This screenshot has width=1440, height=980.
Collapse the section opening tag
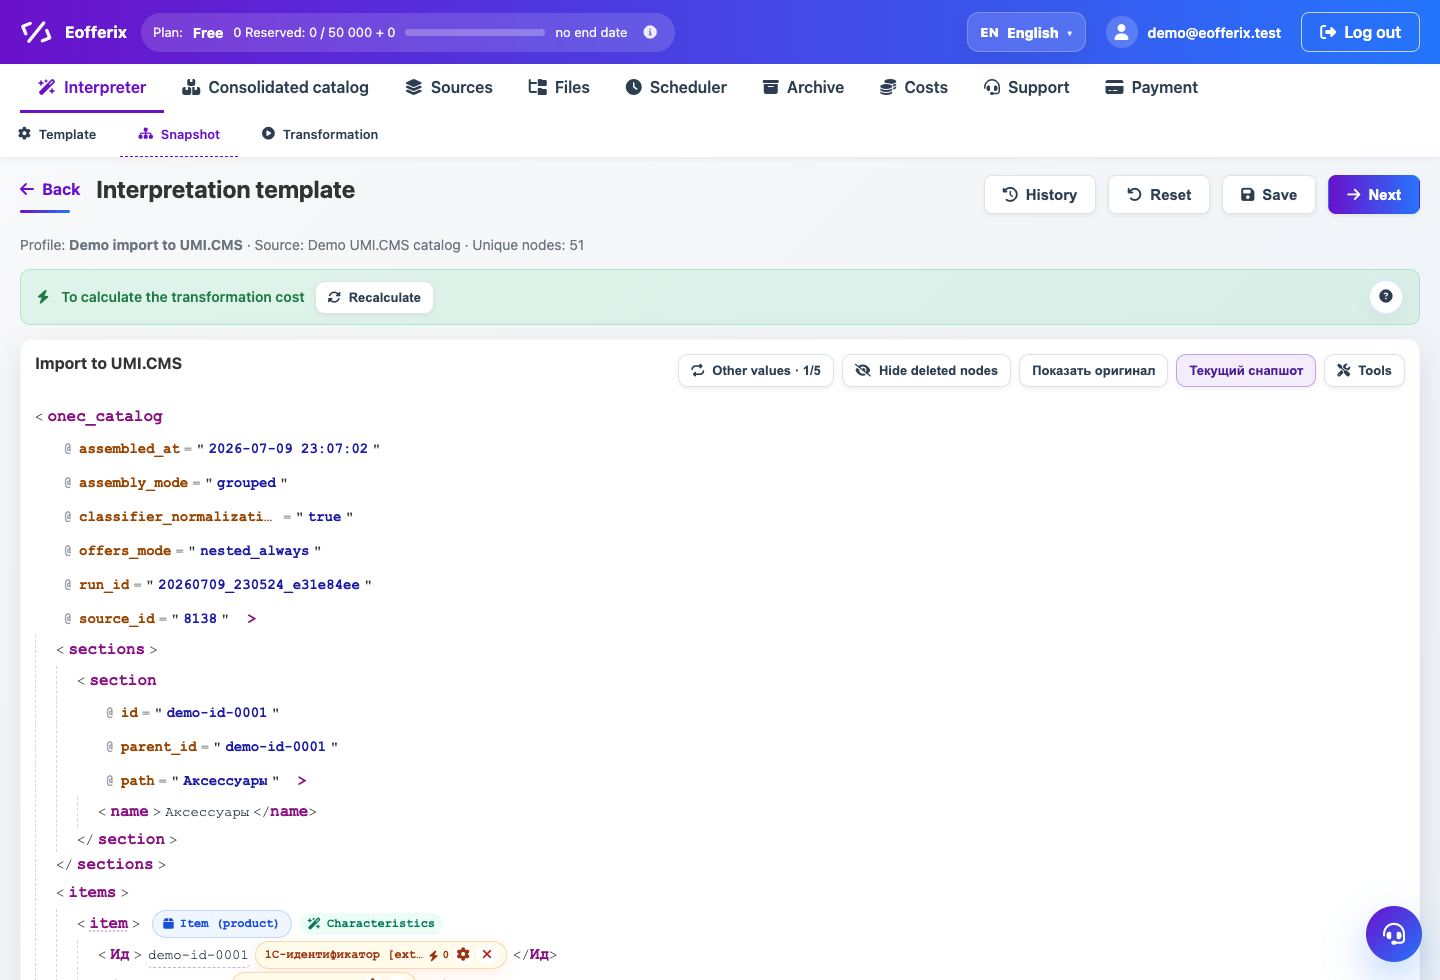click(x=123, y=680)
